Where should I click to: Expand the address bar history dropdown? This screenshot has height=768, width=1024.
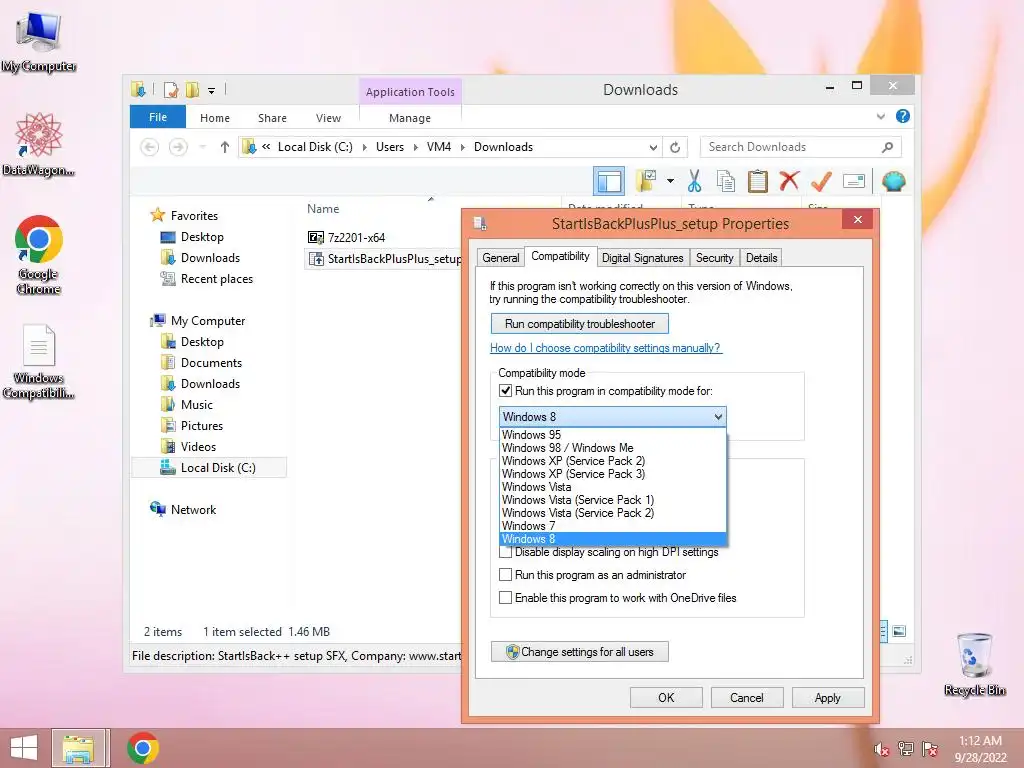click(x=653, y=148)
